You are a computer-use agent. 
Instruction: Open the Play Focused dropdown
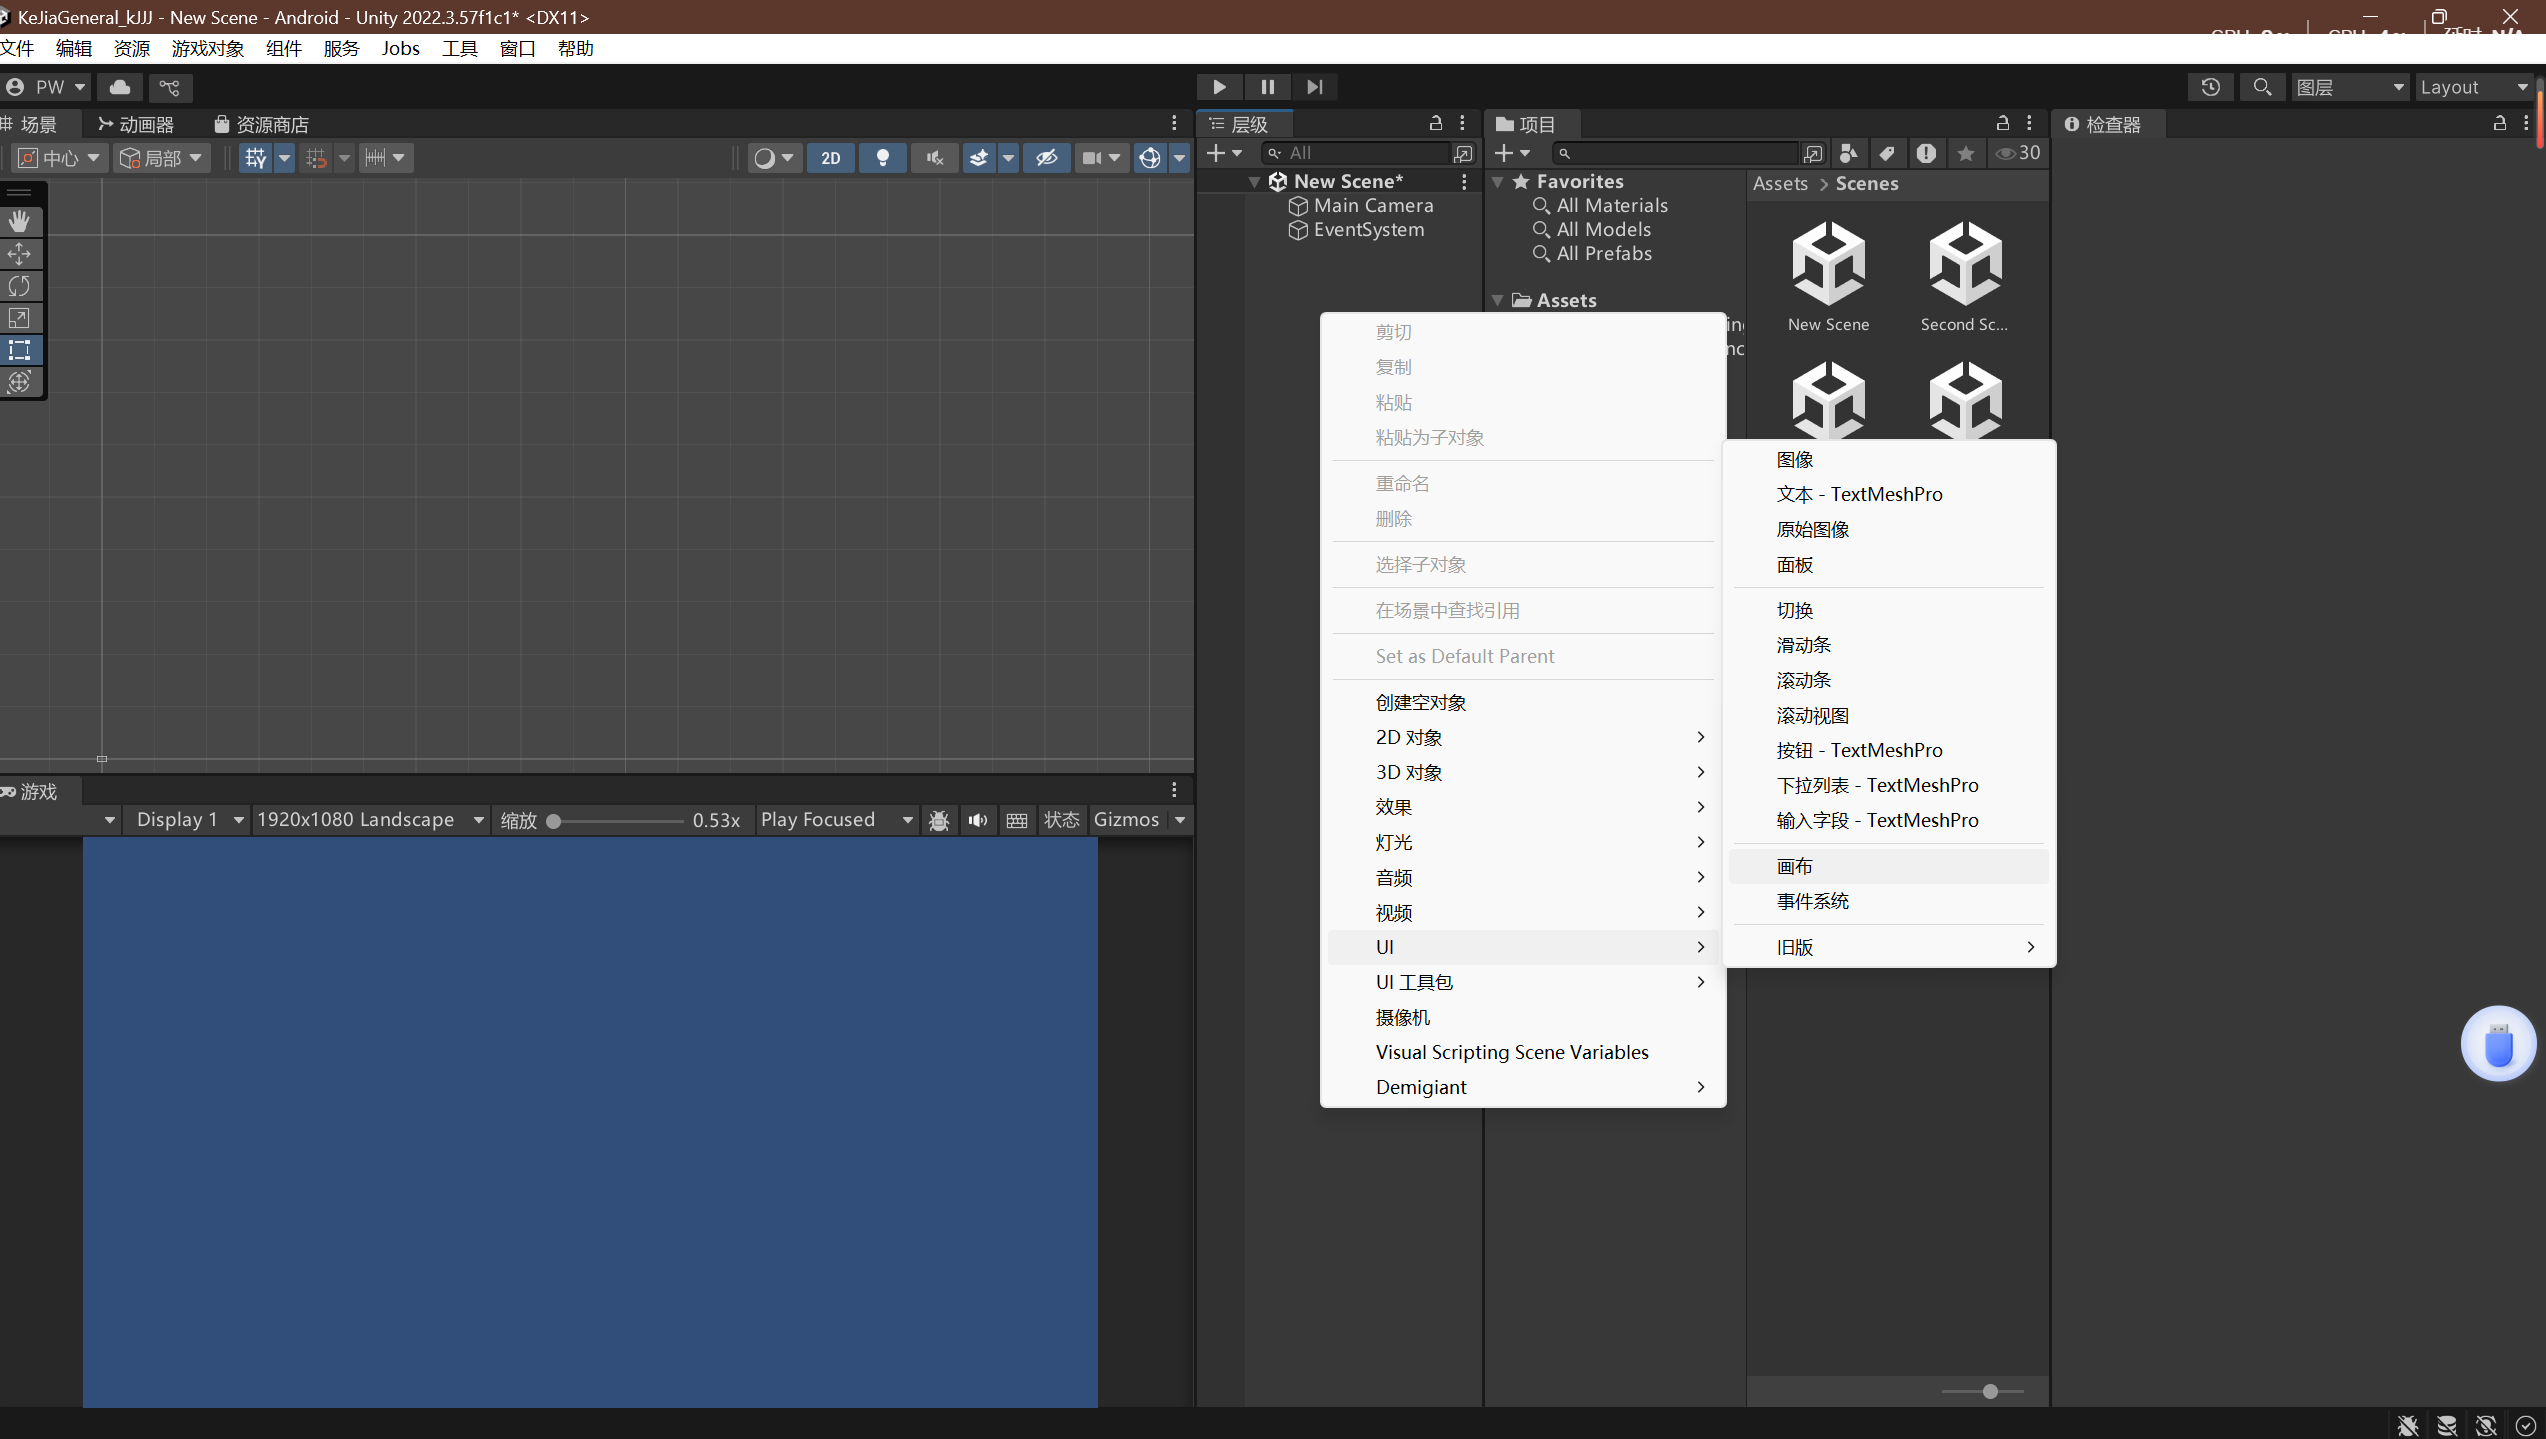coord(836,819)
